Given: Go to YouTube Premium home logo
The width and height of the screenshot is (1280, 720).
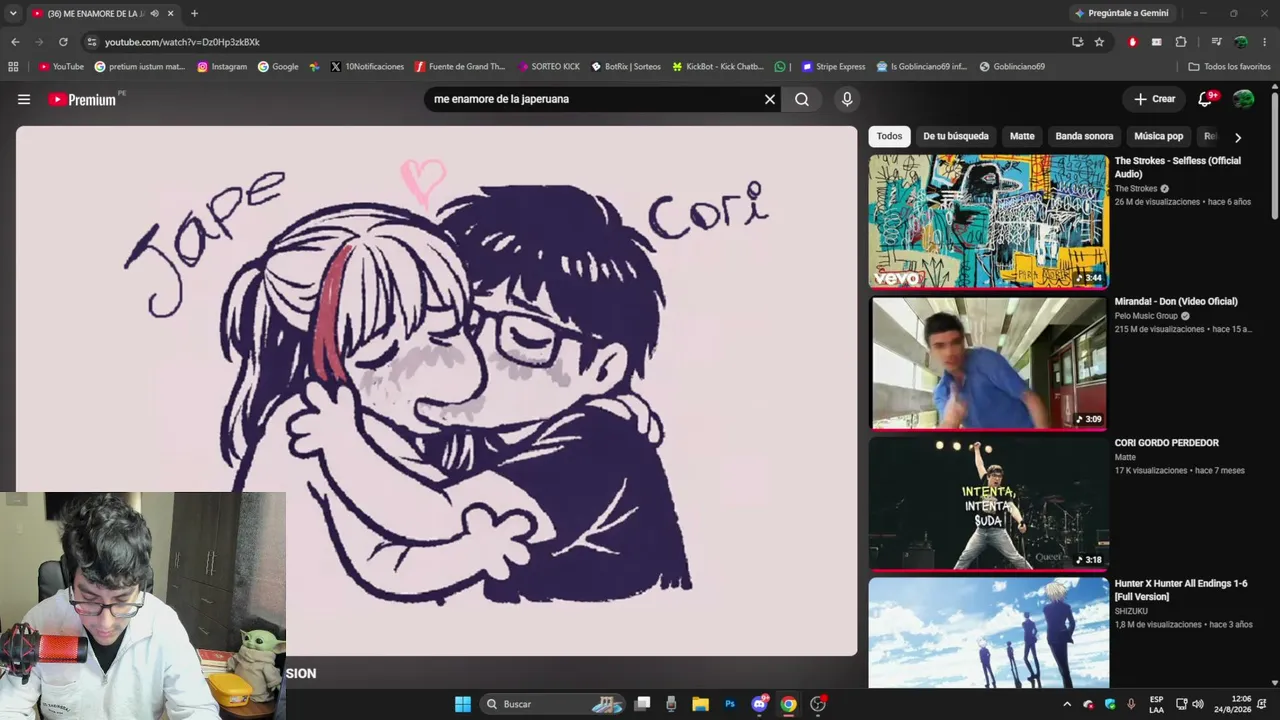Looking at the screenshot, I should (x=82, y=99).
